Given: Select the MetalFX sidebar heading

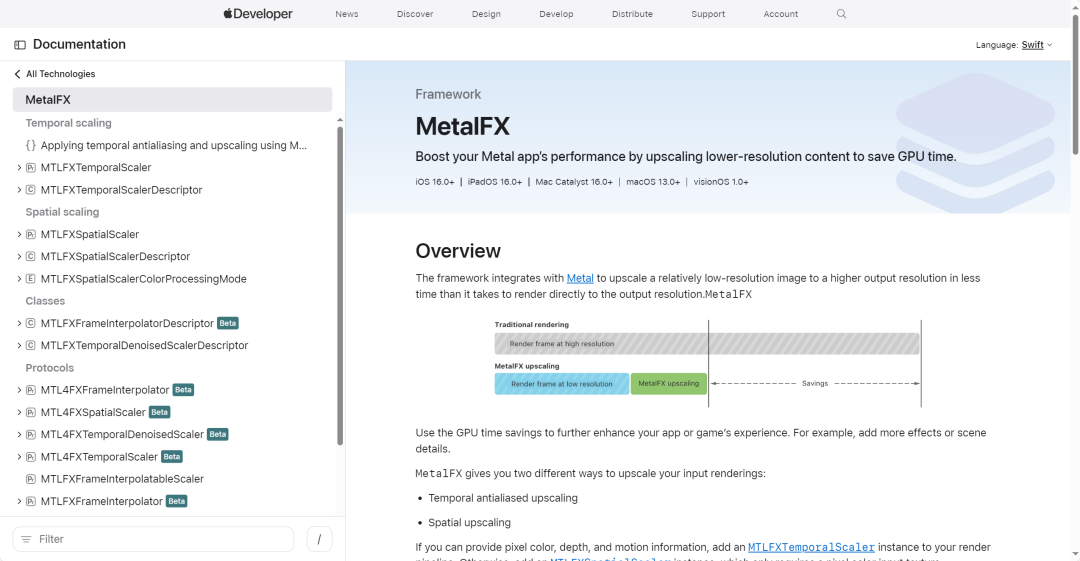Looking at the screenshot, I should (x=172, y=100).
